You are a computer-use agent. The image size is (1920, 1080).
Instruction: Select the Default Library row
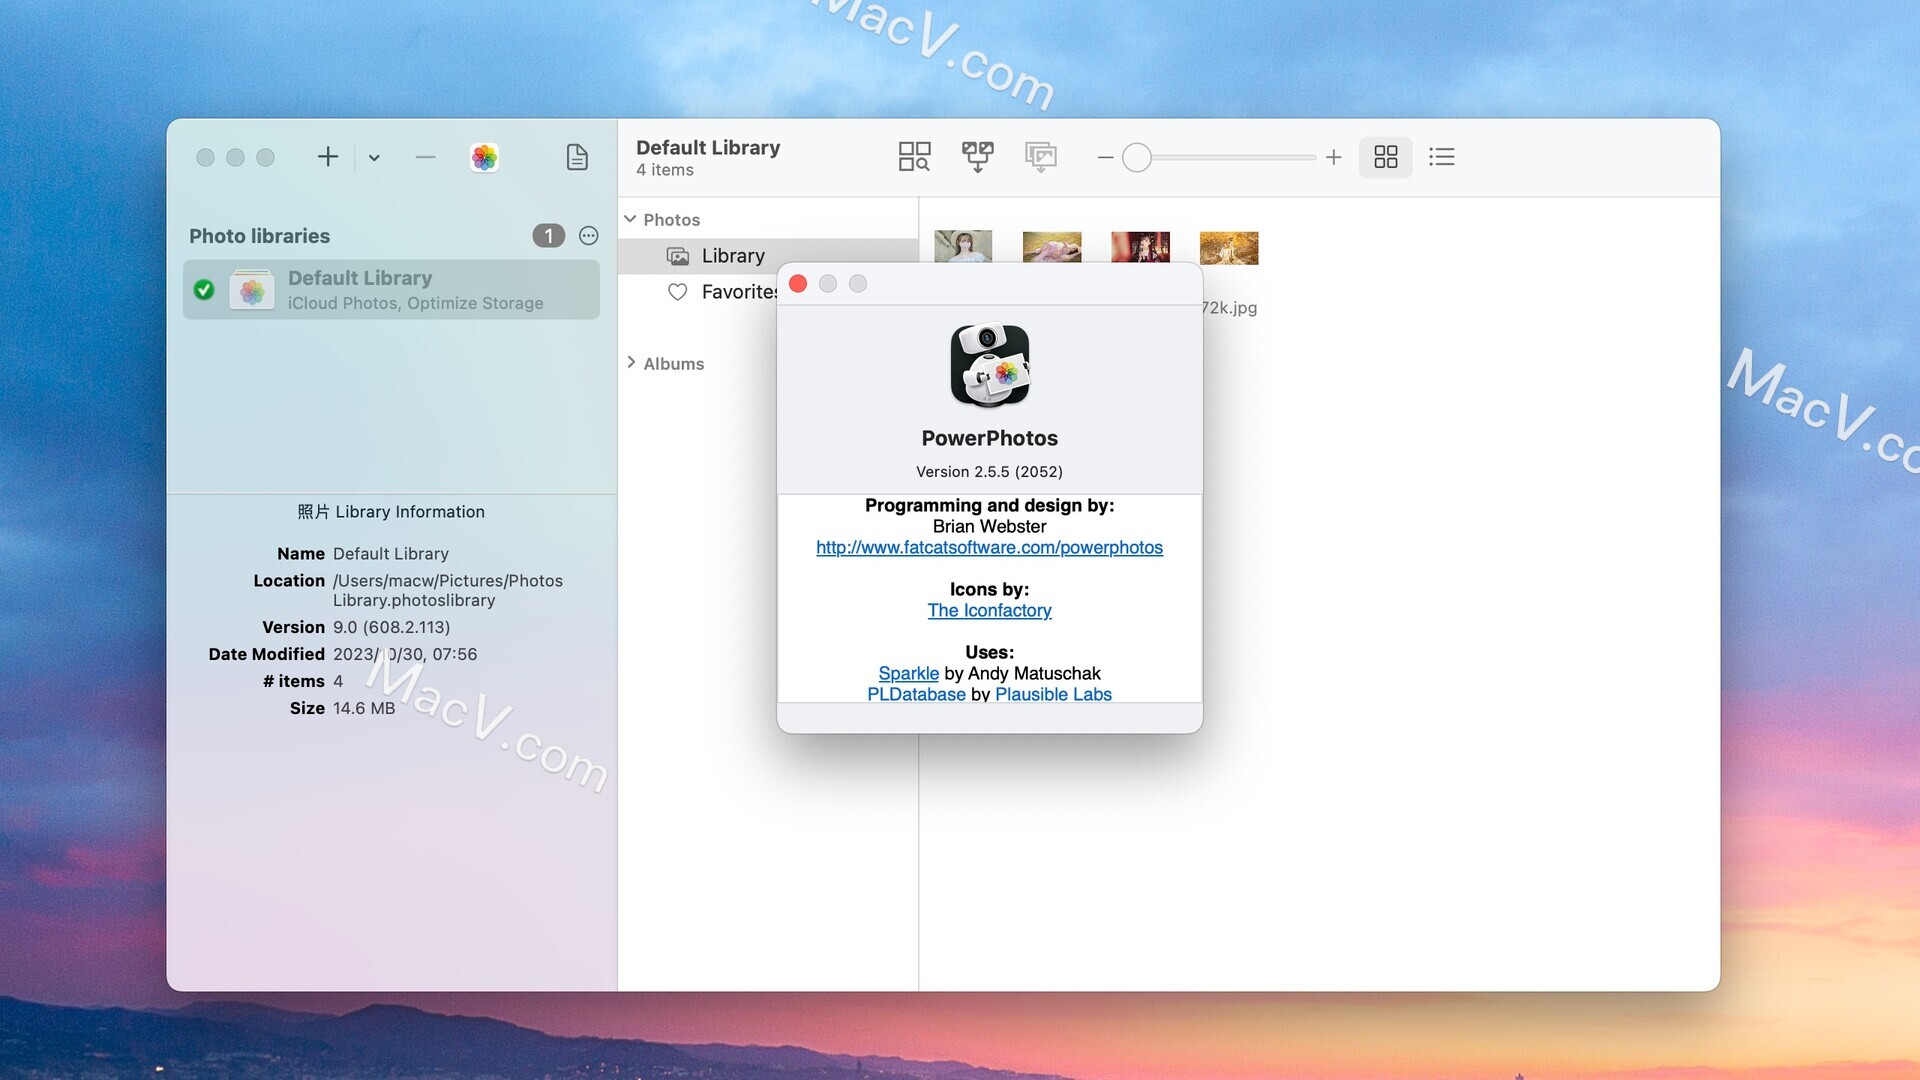point(391,290)
